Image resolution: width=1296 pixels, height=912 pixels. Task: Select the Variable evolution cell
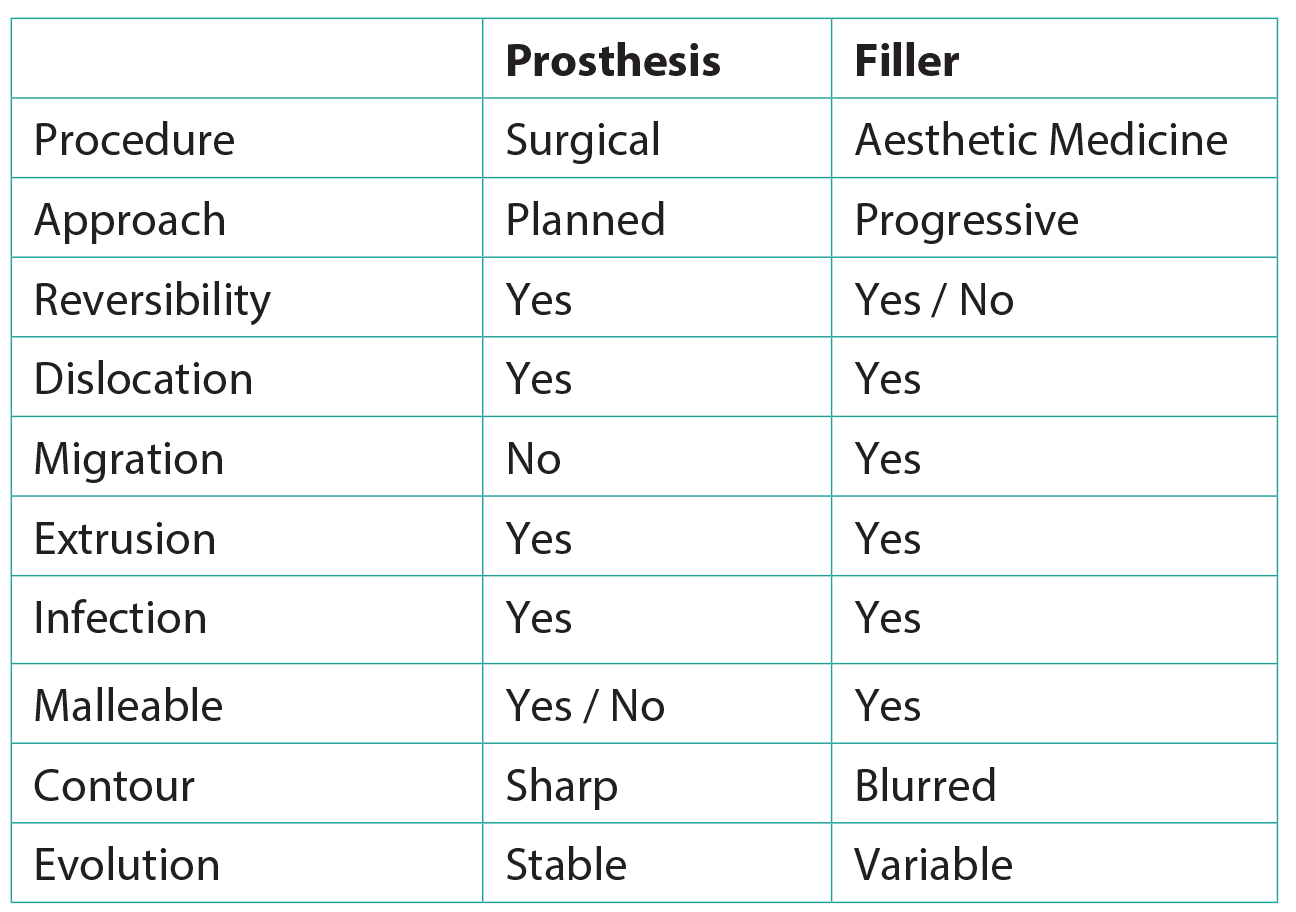click(x=933, y=865)
